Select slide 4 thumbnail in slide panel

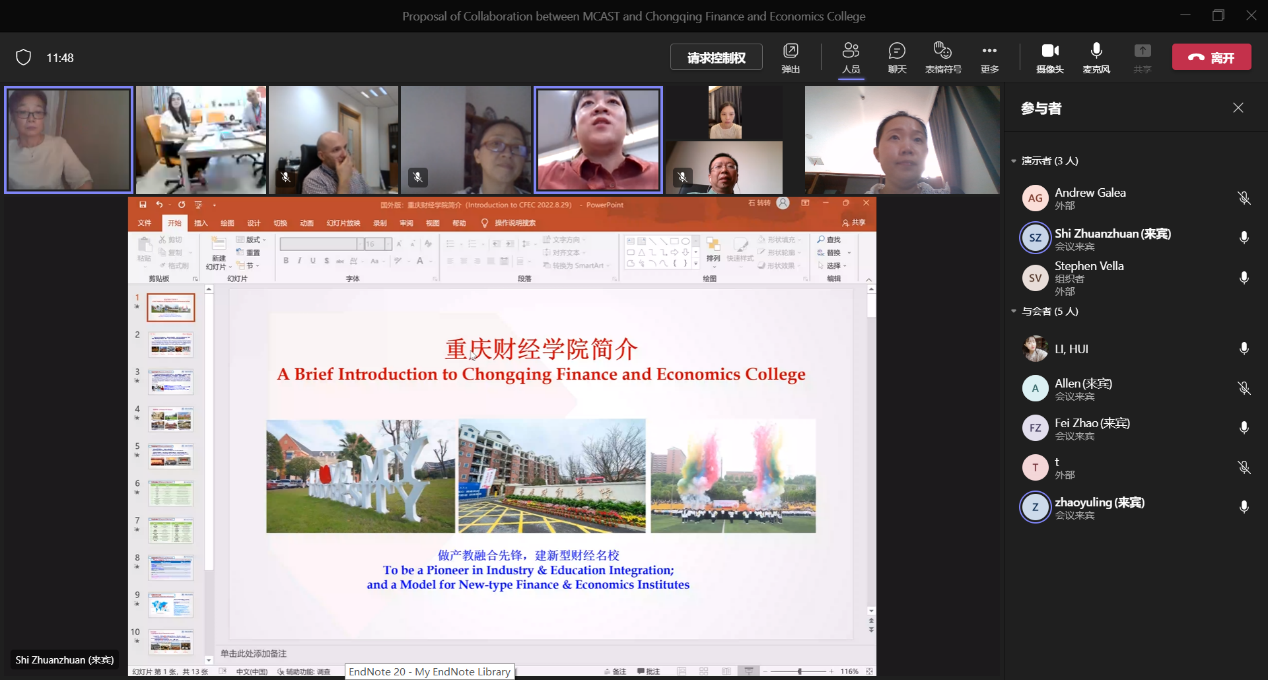171,418
